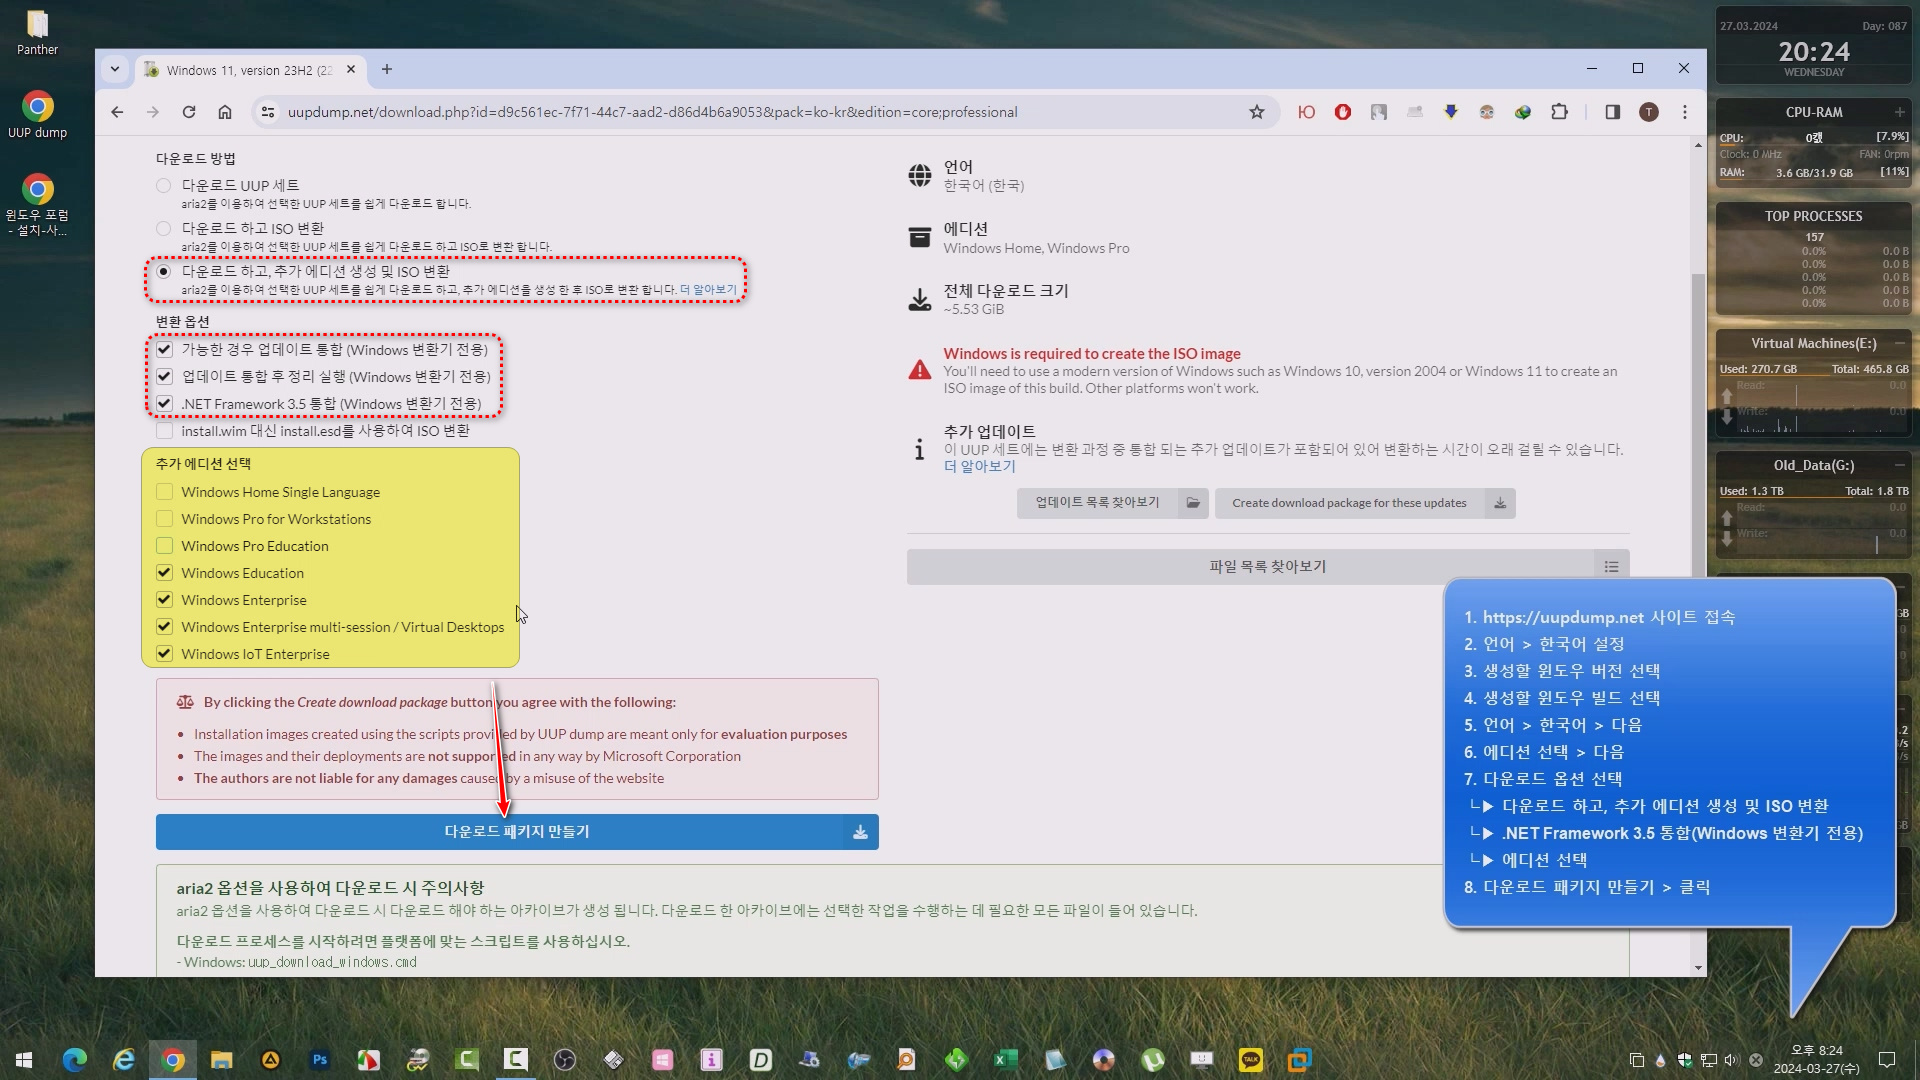View site information next to the URL

click(268, 112)
